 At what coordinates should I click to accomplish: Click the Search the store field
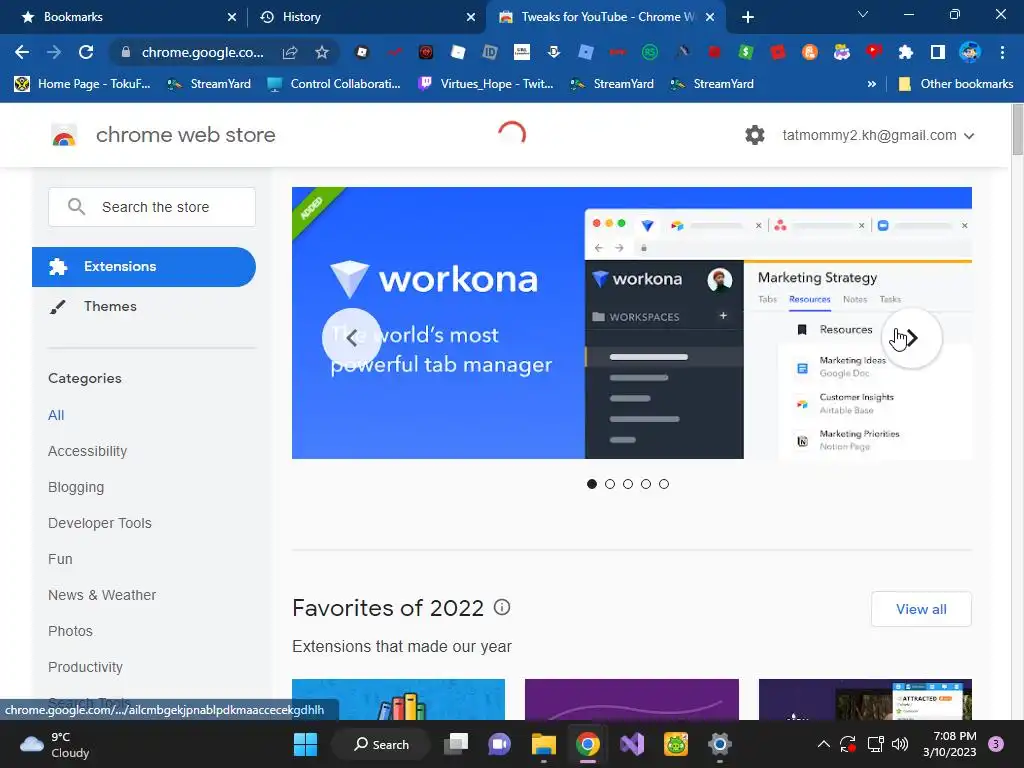click(x=152, y=207)
